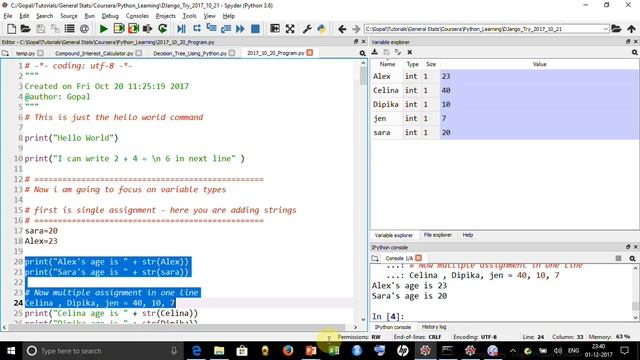Expand working directory path dropdown
This screenshot has width=640, height=360.
(605, 29)
